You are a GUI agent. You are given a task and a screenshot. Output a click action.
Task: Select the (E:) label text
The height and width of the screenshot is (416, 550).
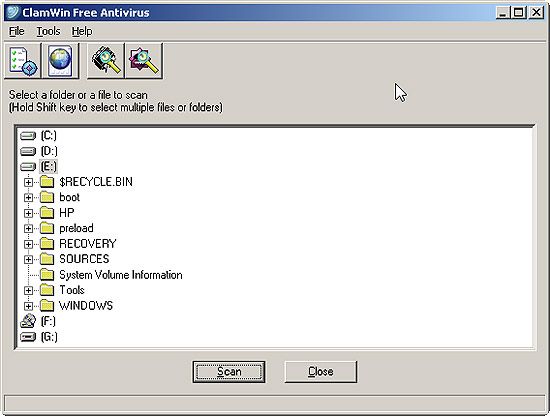pos(48,167)
